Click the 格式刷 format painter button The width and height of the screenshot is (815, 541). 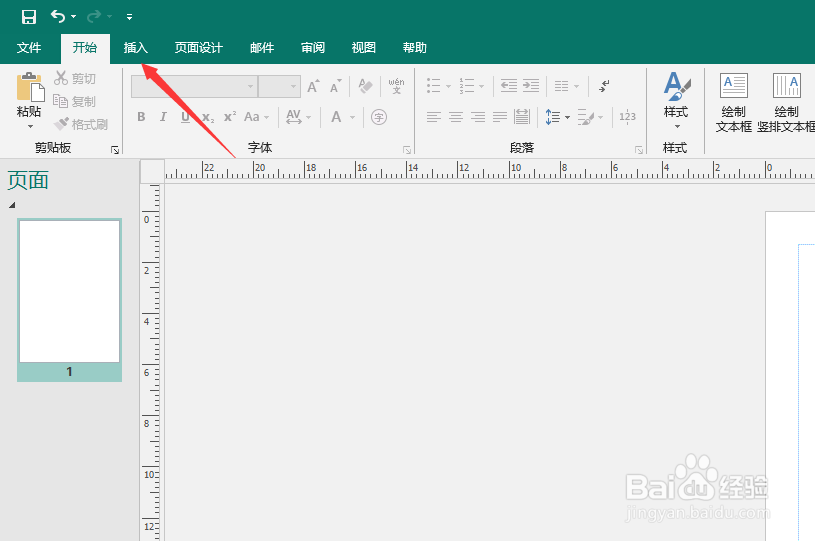[x=81, y=124]
